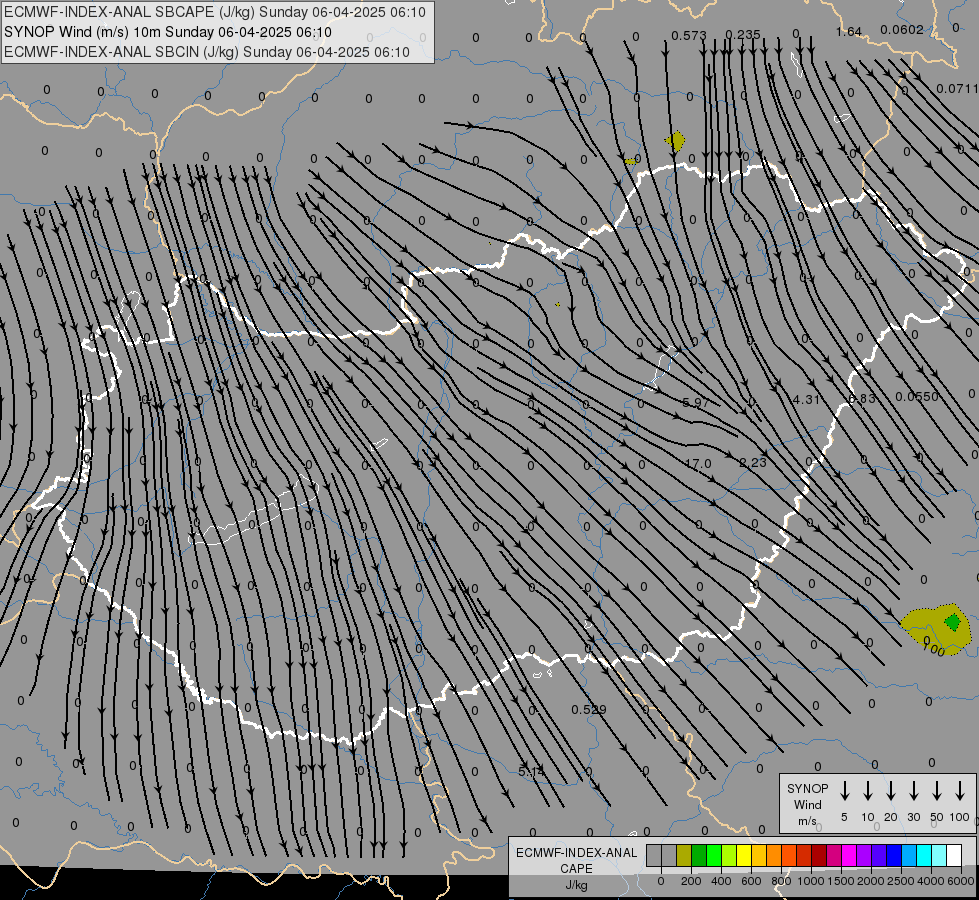This screenshot has width=979, height=900.
Task: Select the cyan CAPE legend swatch
Action: click(x=923, y=855)
